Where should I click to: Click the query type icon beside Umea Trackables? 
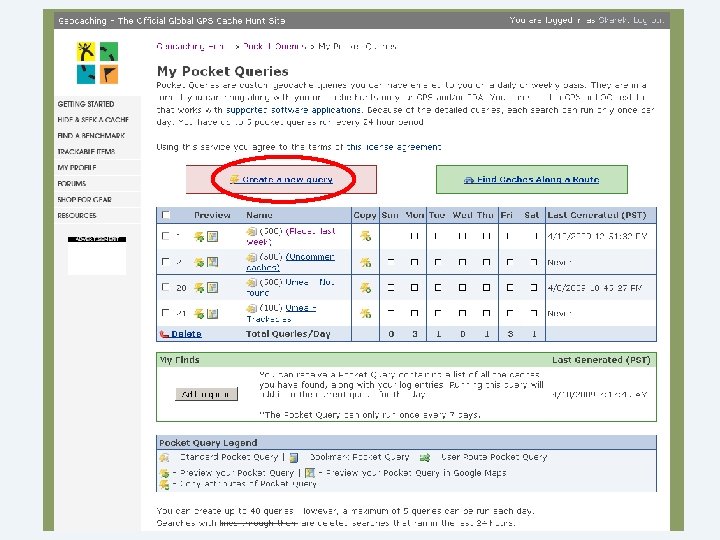[x=252, y=308]
